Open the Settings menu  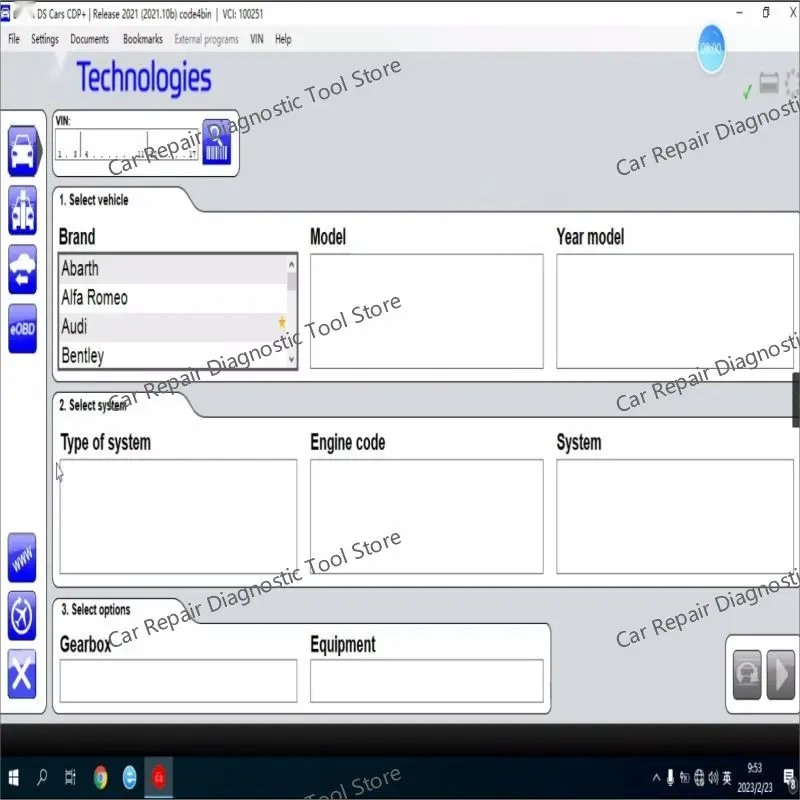(45, 39)
